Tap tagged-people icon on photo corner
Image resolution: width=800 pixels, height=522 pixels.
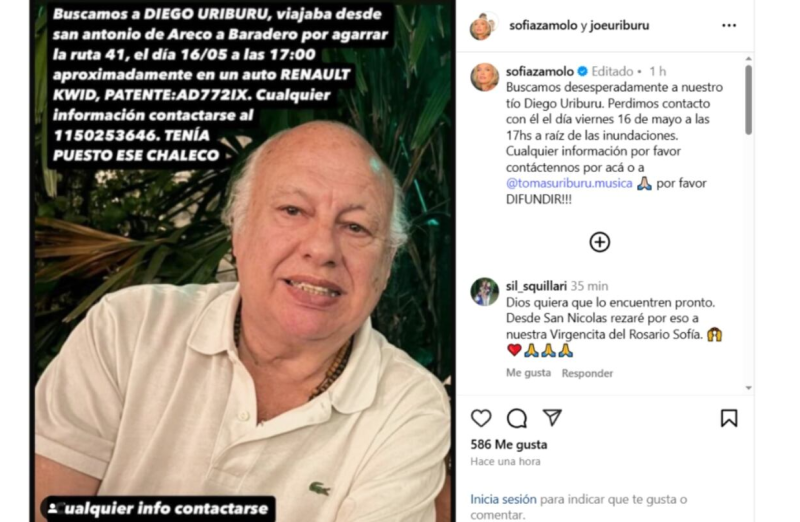tap(53, 508)
